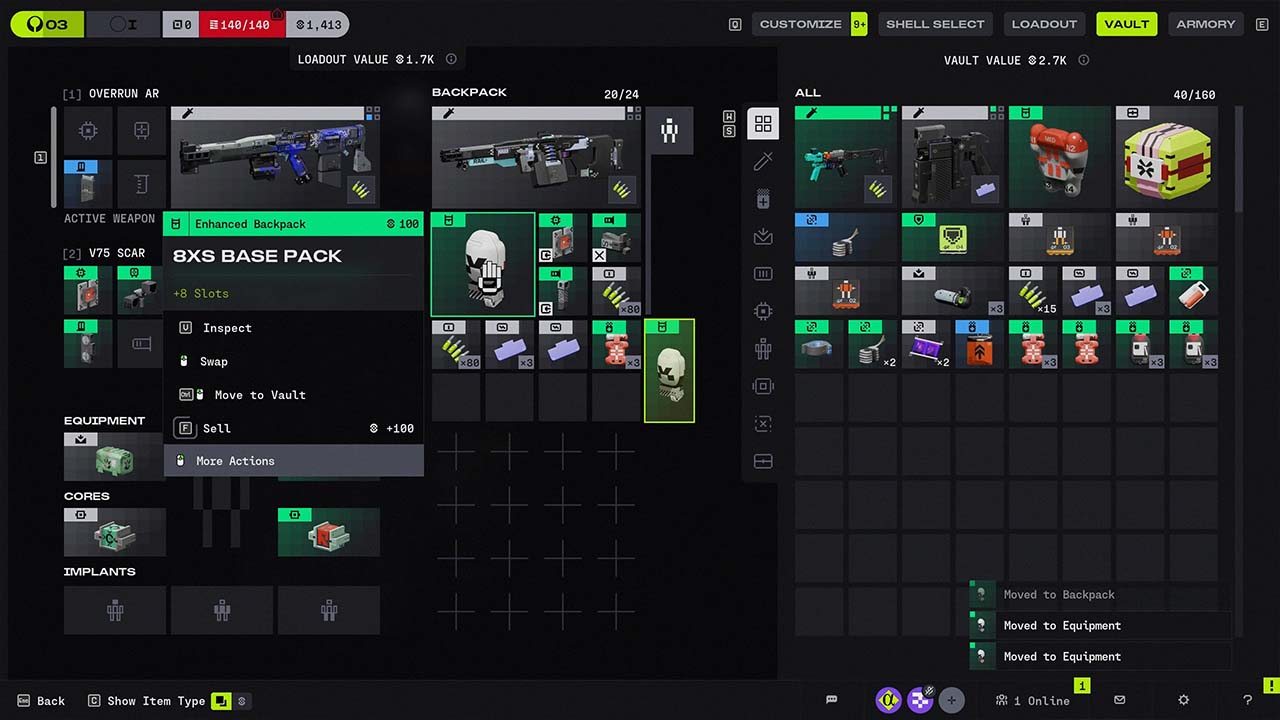Switch to the Armory tab
This screenshot has height=720, width=1280.
click(1205, 24)
